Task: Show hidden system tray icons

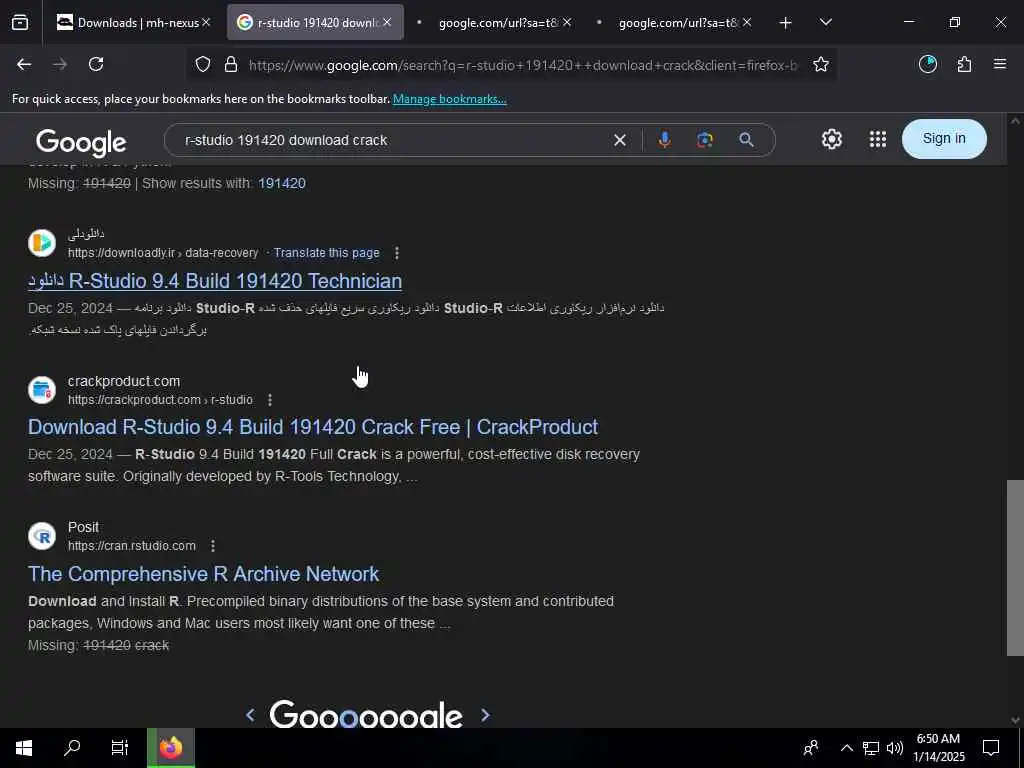Action: tap(846, 748)
